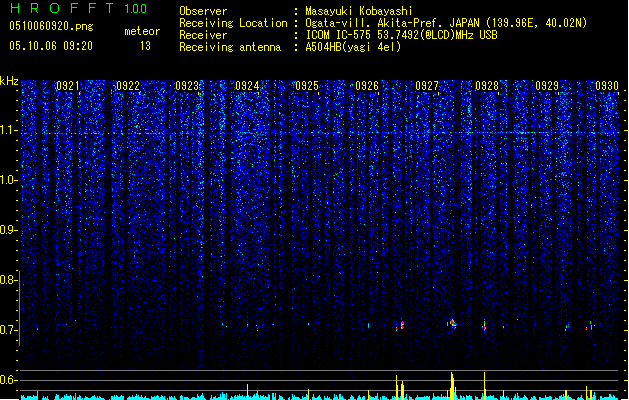Click the 0923 time marker
The width and height of the screenshot is (629, 400).
(187, 86)
